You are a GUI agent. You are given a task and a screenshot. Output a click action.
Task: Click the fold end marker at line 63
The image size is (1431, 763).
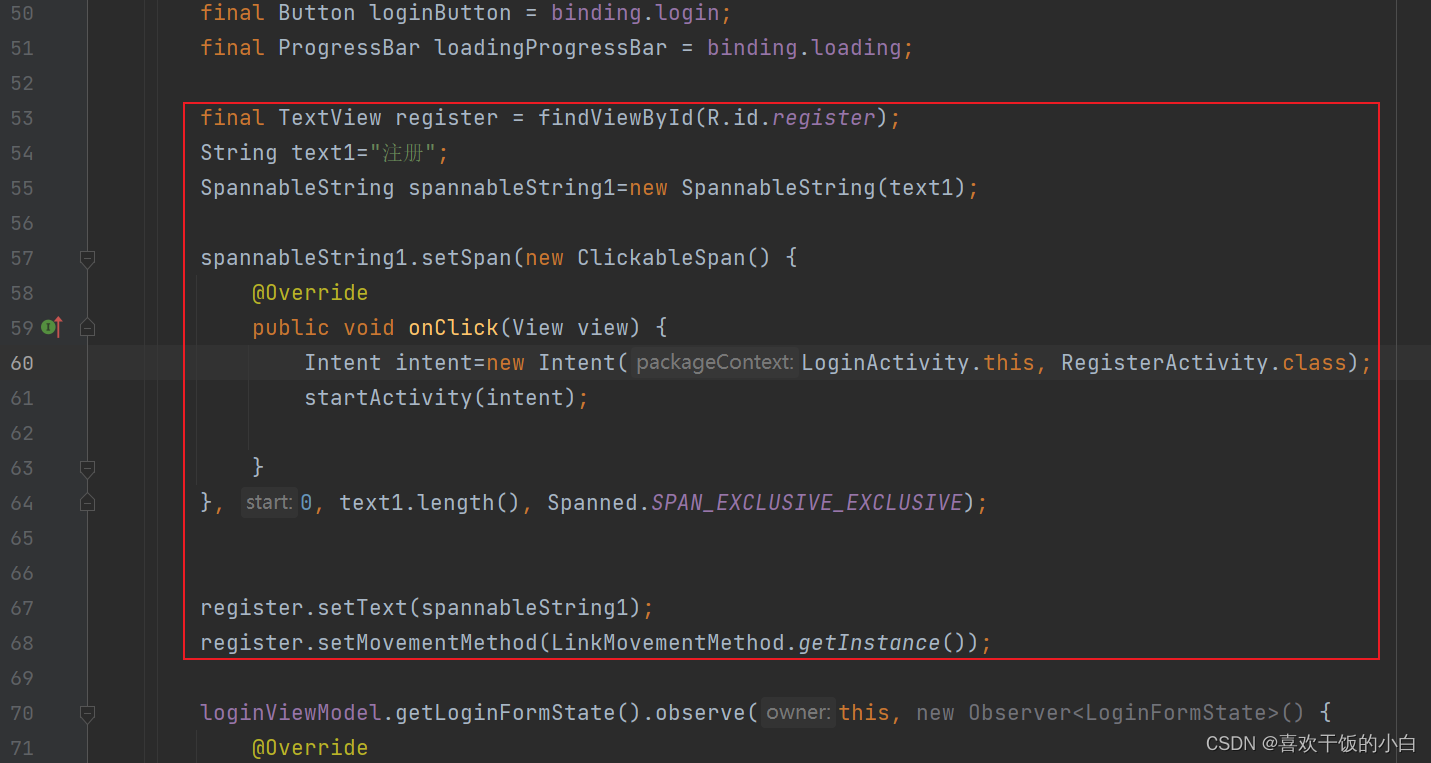coord(87,468)
